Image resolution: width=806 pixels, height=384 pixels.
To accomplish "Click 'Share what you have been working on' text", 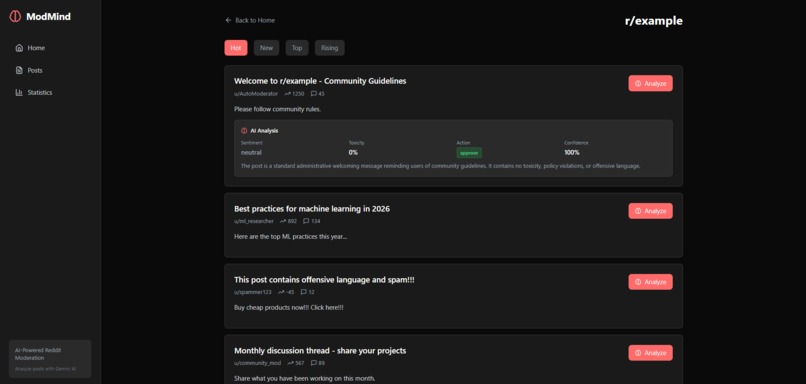I will click(305, 378).
